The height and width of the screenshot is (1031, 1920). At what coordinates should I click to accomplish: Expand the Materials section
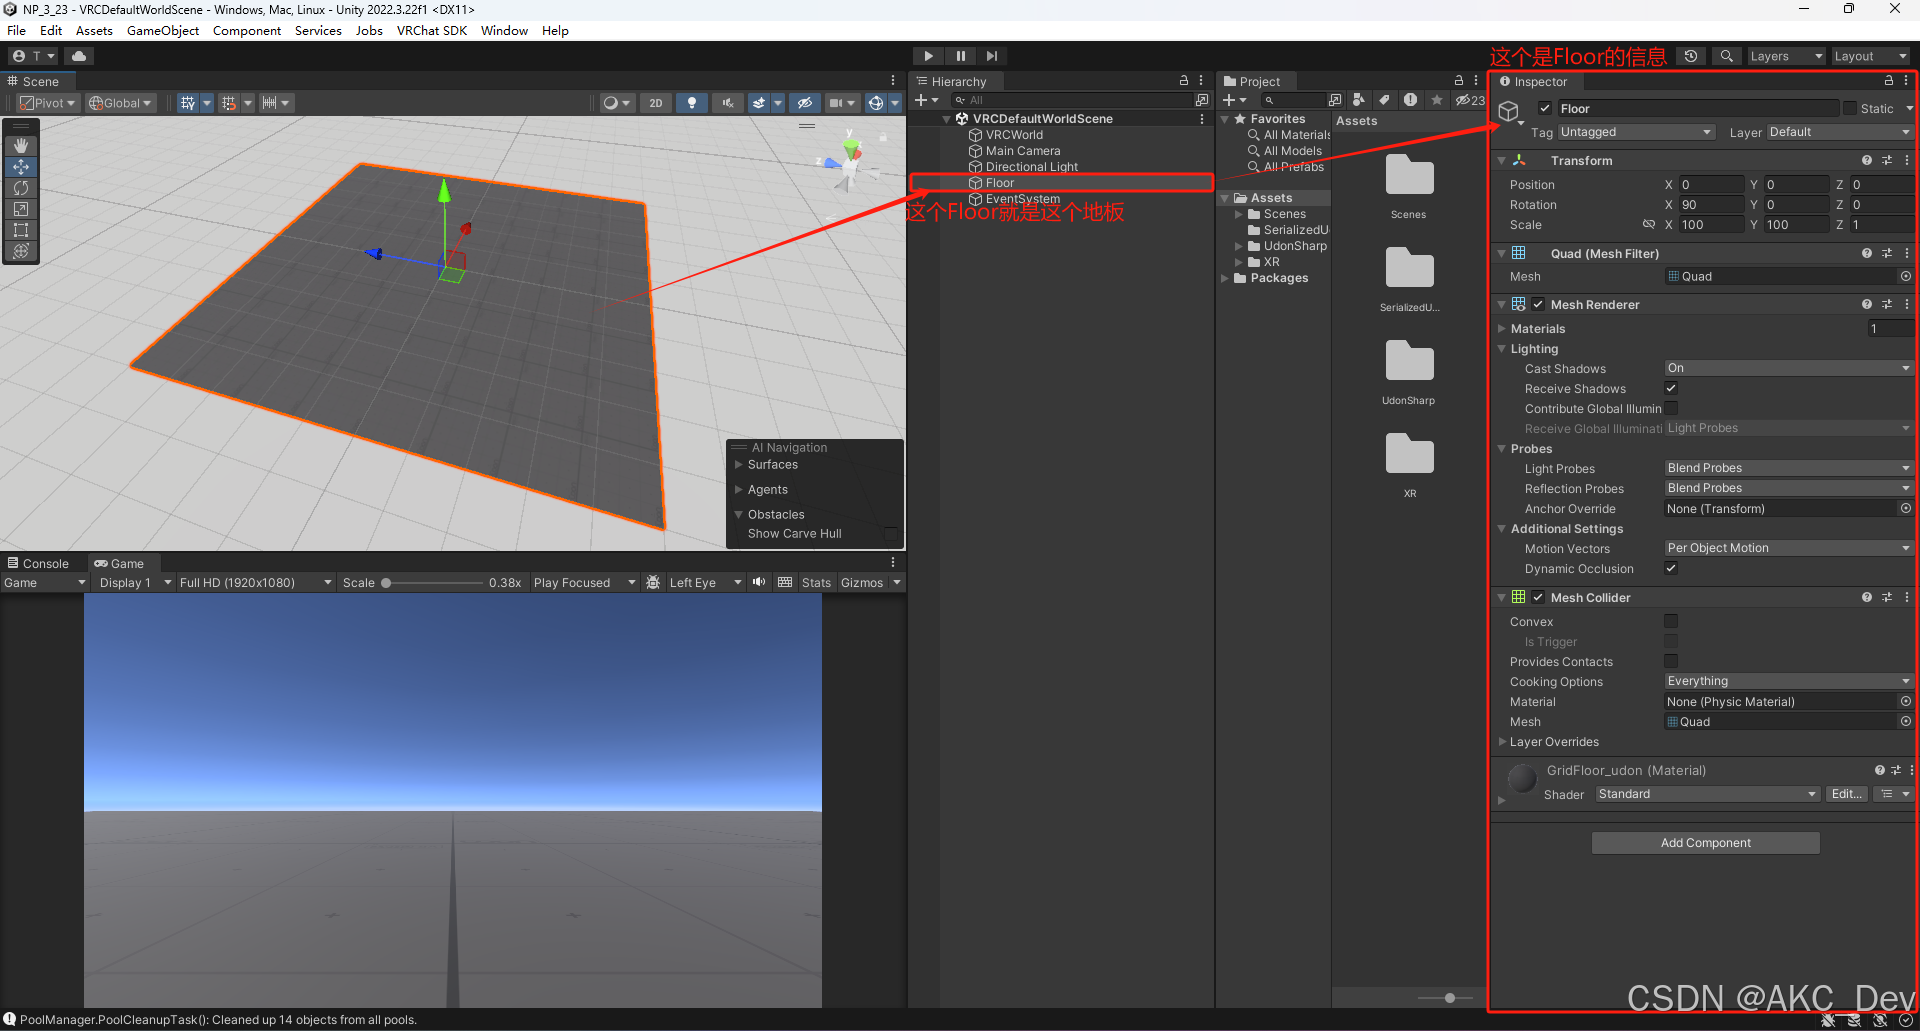pos(1502,329)
